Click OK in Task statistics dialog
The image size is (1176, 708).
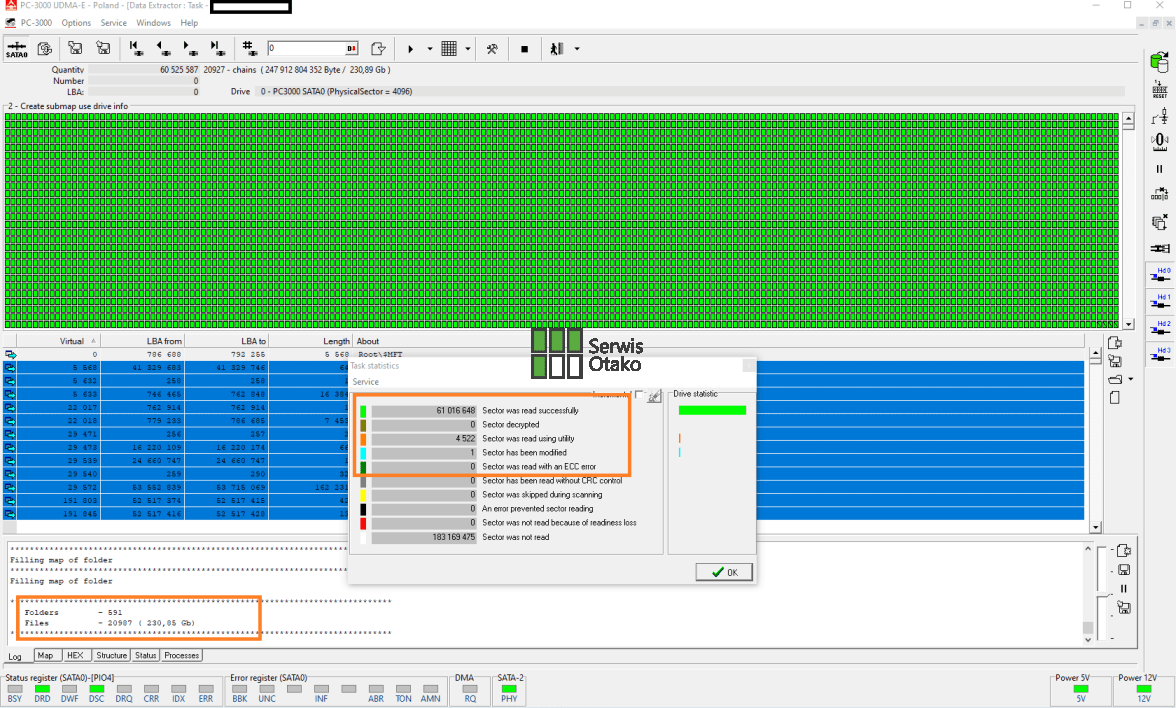click(725, 572)
